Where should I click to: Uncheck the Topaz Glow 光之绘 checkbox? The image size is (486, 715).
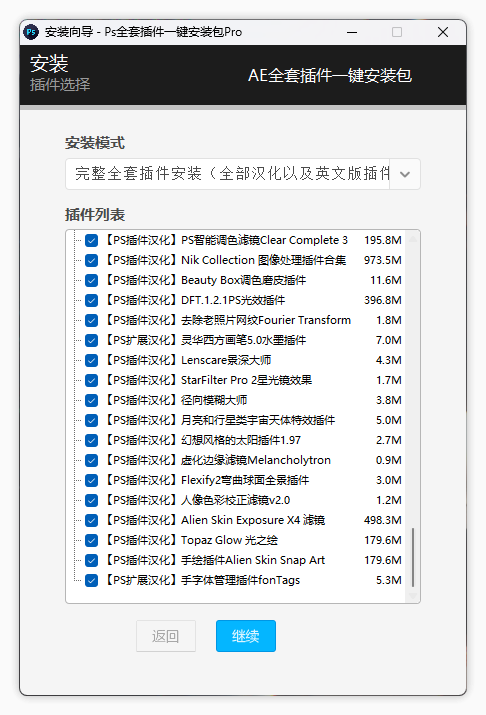[92, 541]
